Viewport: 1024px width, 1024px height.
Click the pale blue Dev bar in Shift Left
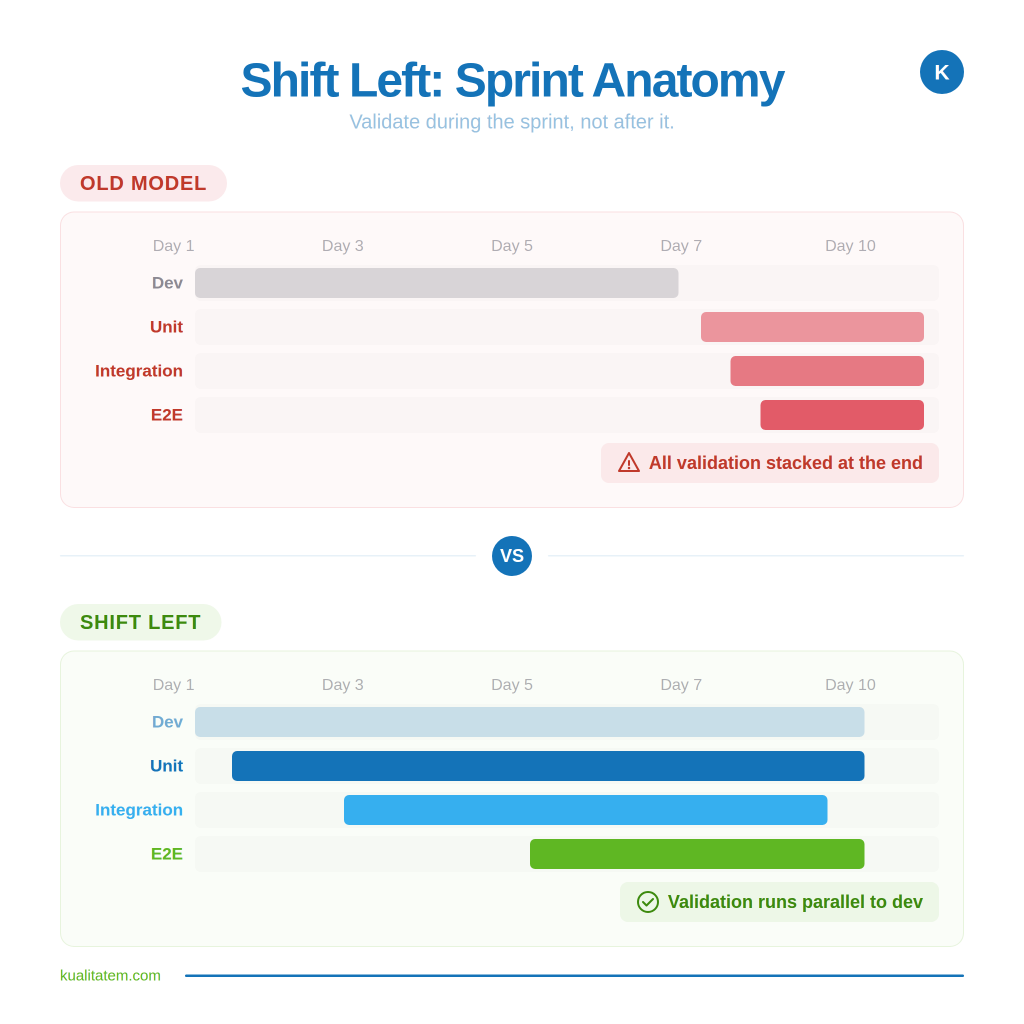click(529, 722)
